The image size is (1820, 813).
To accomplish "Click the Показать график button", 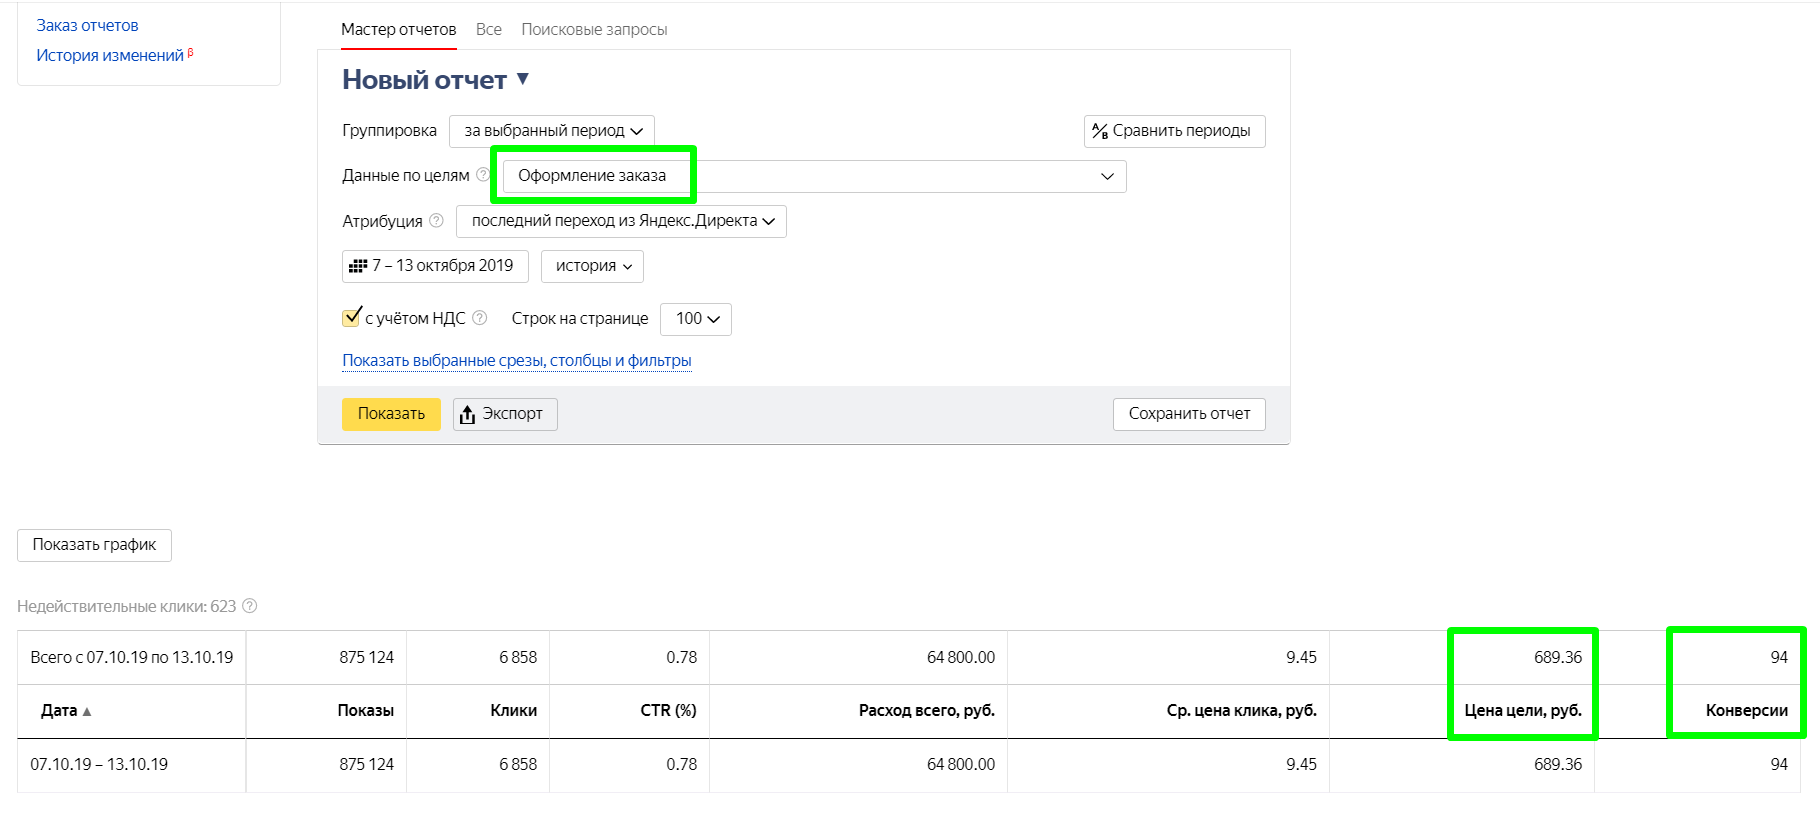I will [94, 545].
